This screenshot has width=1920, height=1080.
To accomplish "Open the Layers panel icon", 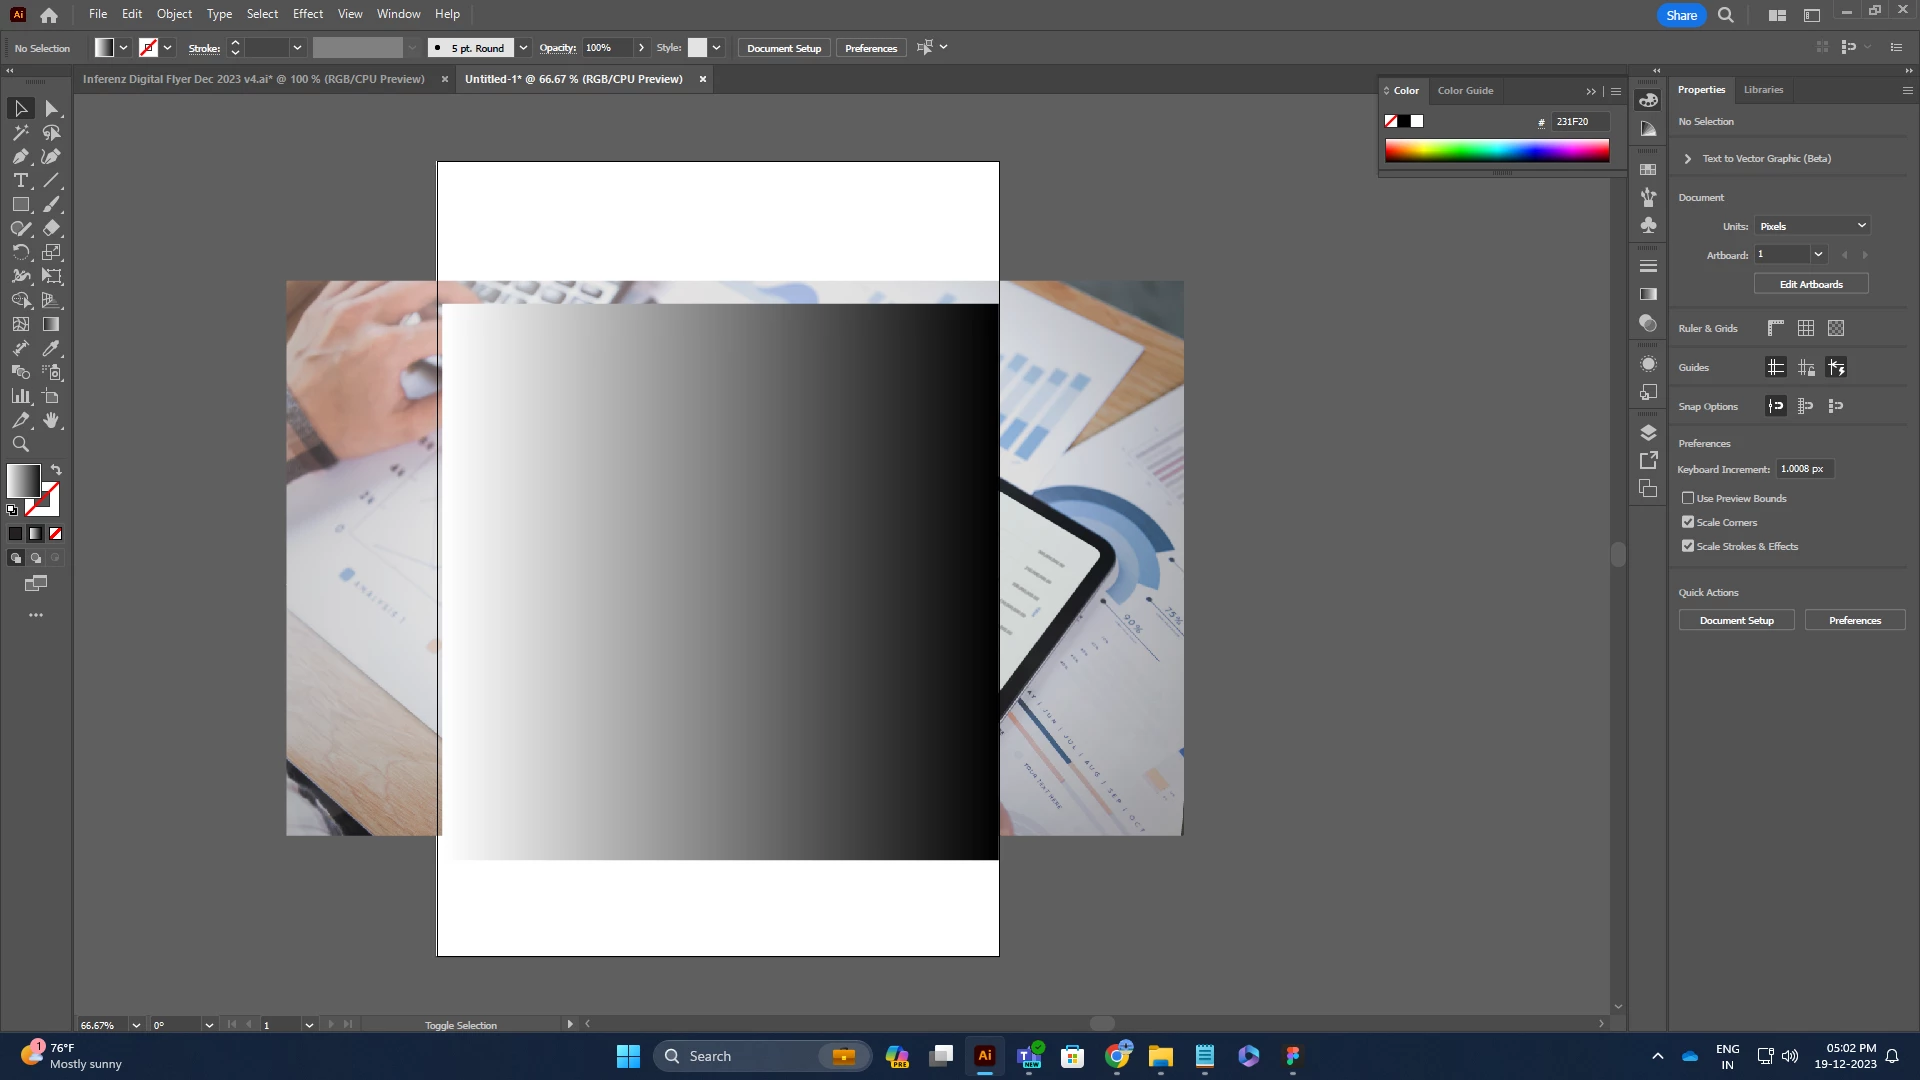I will [x=1648, y=432].
